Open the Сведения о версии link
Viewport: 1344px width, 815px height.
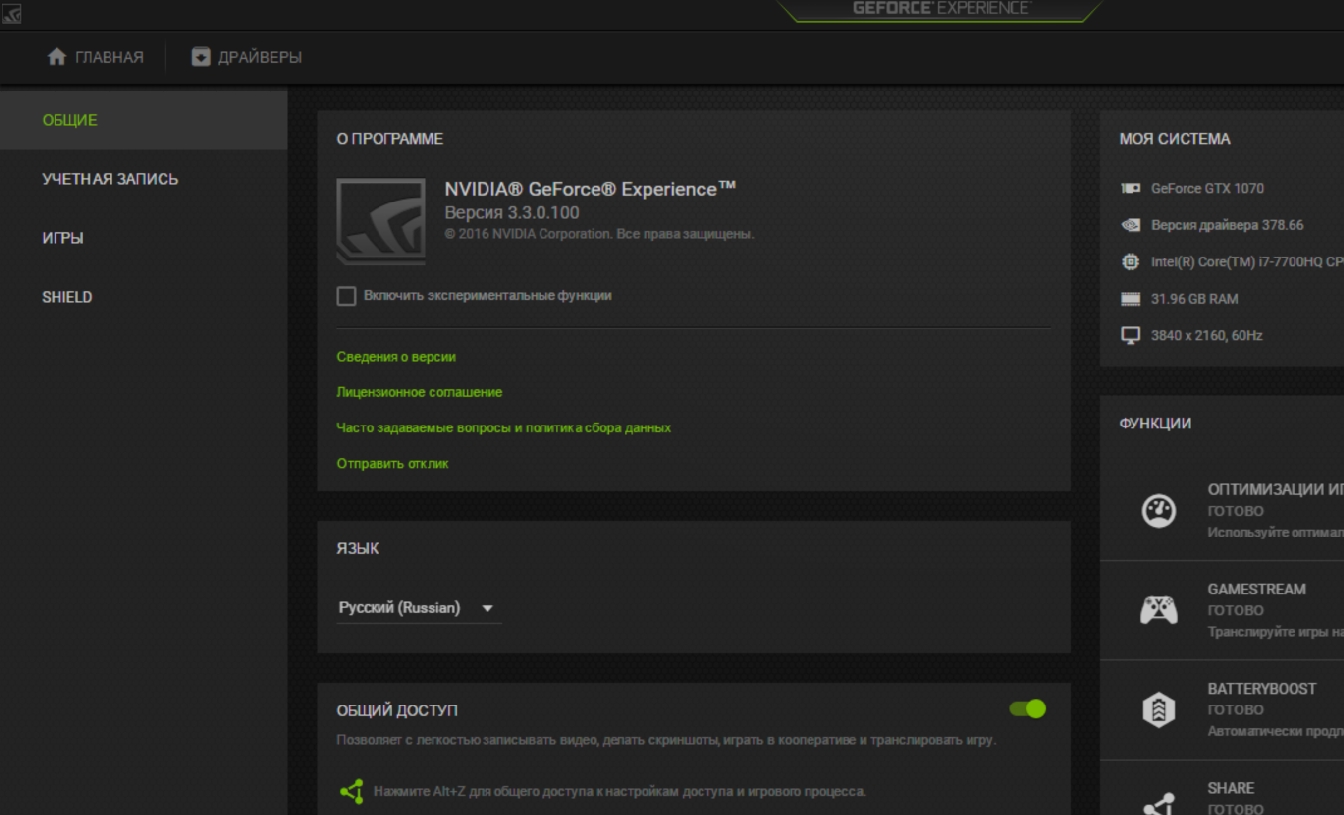[396, 357]
